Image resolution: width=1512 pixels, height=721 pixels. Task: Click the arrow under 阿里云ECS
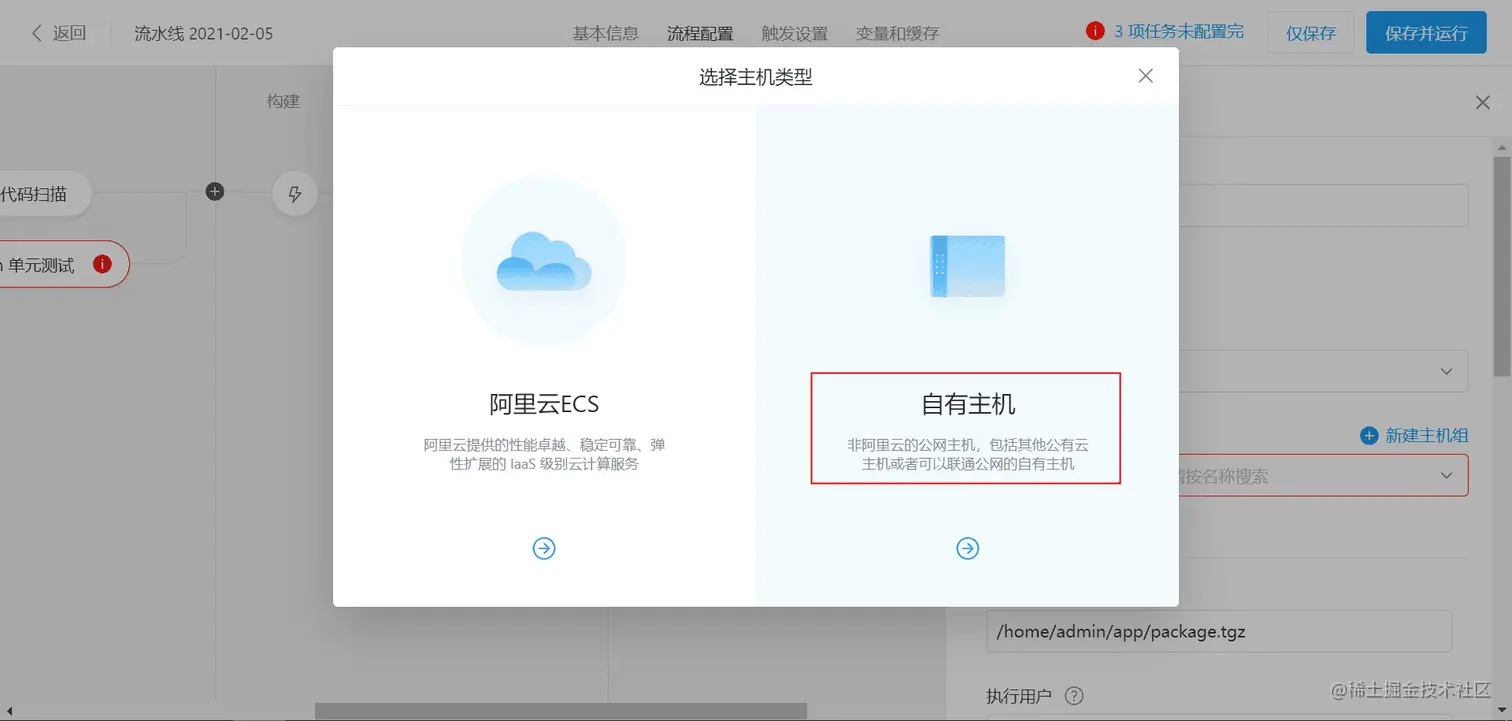(544, 548)
